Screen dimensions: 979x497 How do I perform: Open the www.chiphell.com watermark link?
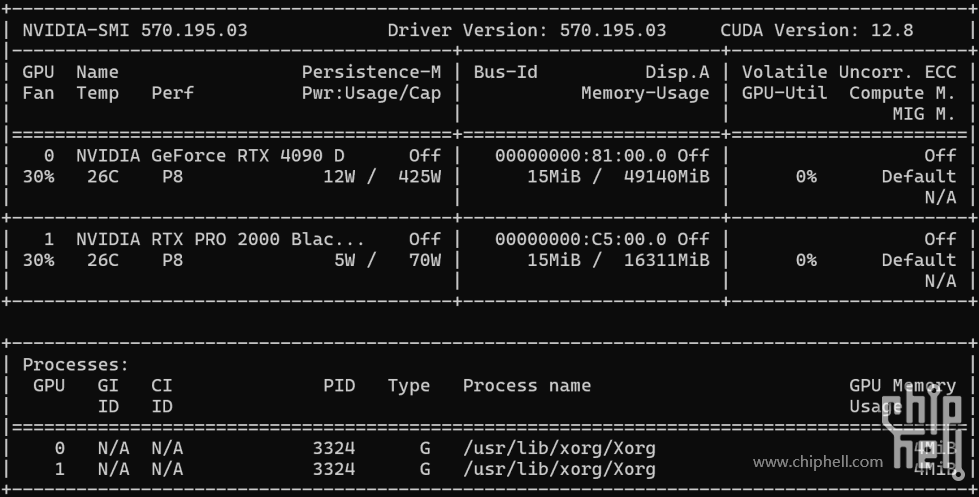click(818, 462)
